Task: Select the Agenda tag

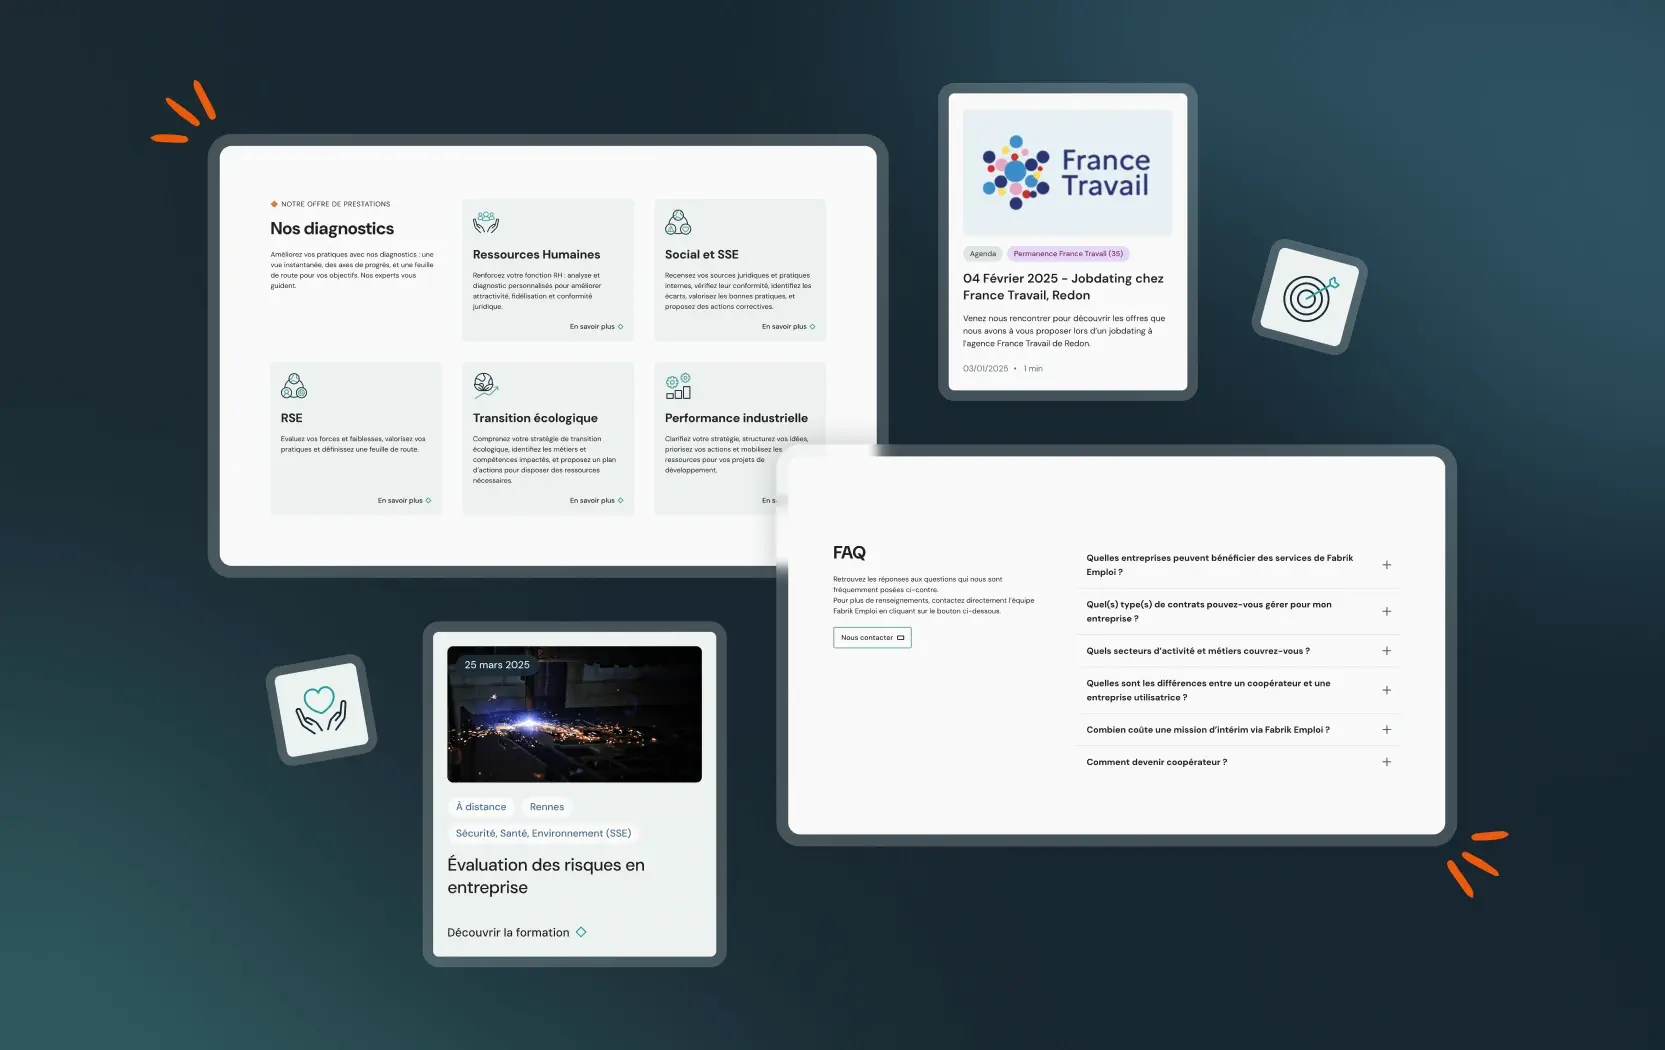Action: pyautogui.click(x=983, y=254)
